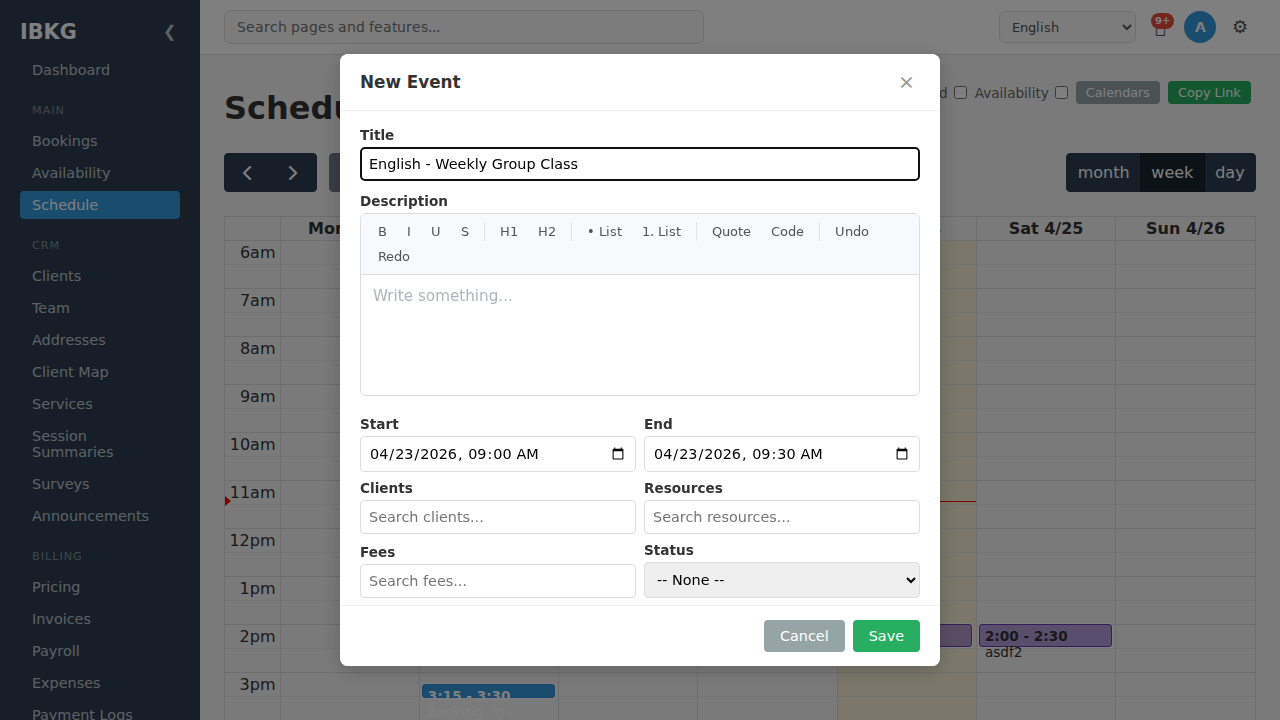Screen dimensions: 1280x720
Task: Open Team in sidebar
Action: [100, 308]
